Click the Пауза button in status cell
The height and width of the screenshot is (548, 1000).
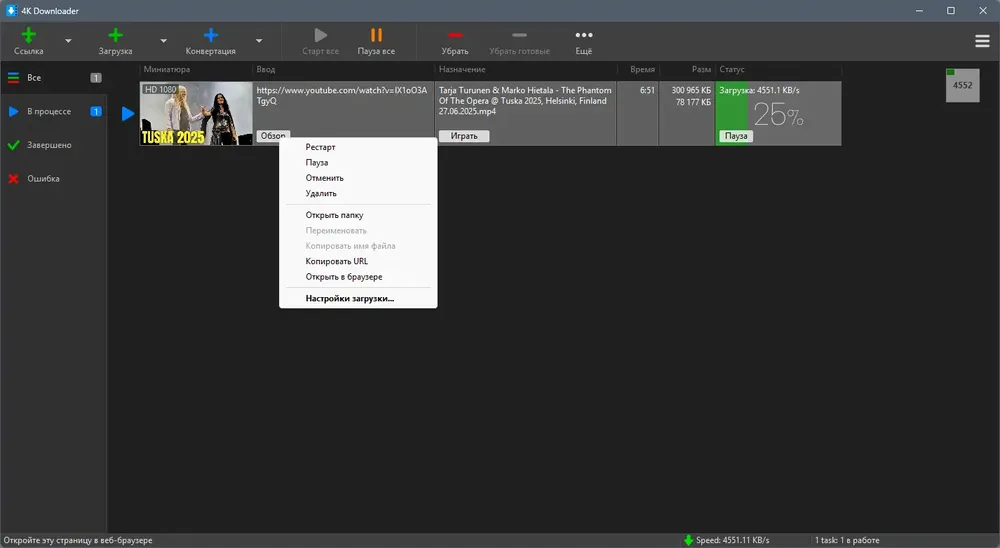736,136
